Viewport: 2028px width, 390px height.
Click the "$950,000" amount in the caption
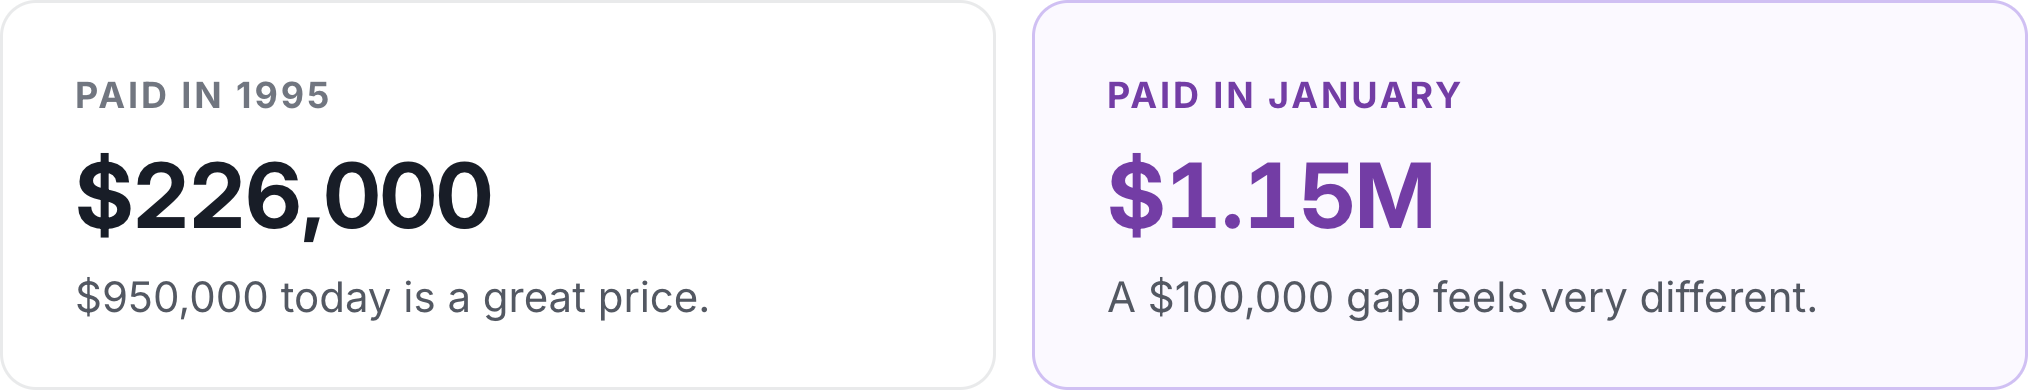tap(172, 298)
